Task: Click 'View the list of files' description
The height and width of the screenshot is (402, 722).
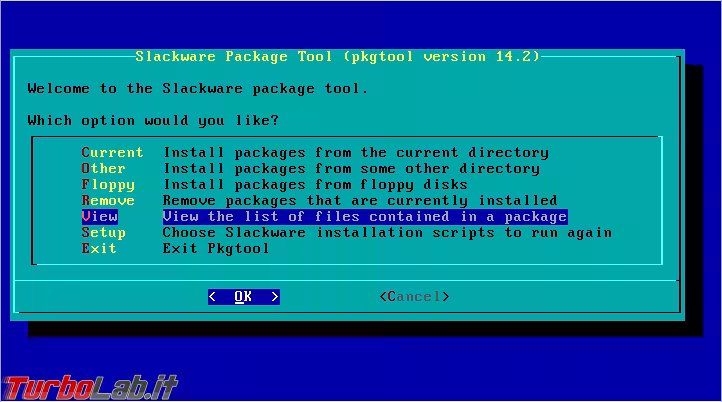Action: 365,216
